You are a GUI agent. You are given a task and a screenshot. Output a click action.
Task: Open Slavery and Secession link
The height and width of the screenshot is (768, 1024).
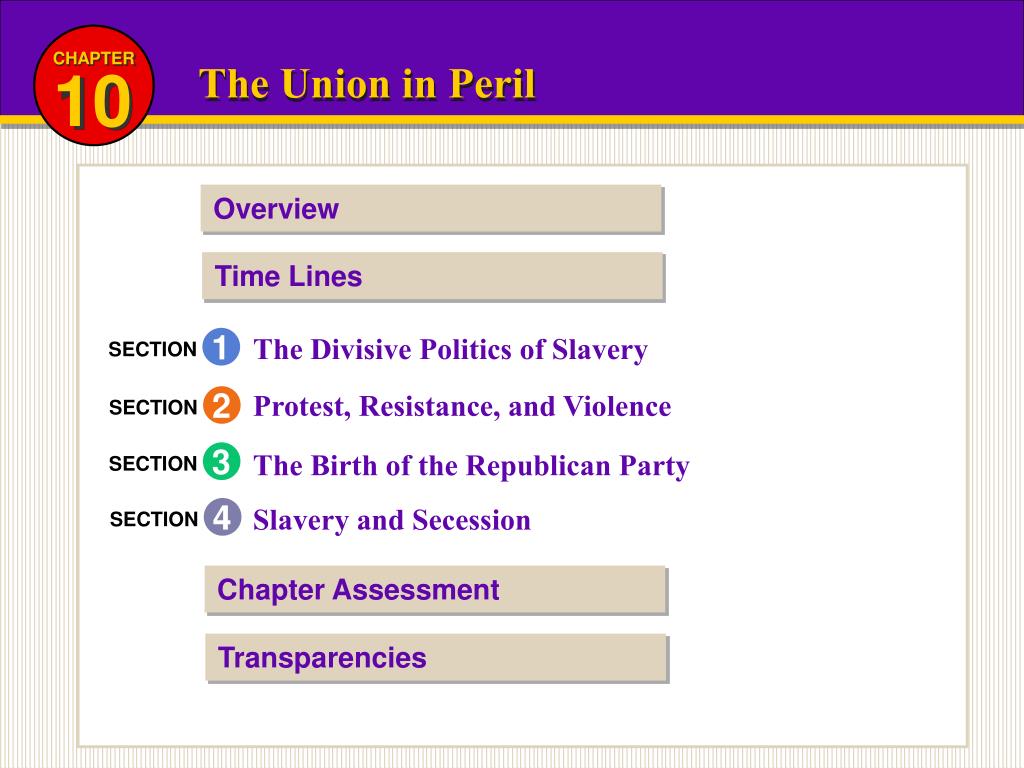click(392, 521)
